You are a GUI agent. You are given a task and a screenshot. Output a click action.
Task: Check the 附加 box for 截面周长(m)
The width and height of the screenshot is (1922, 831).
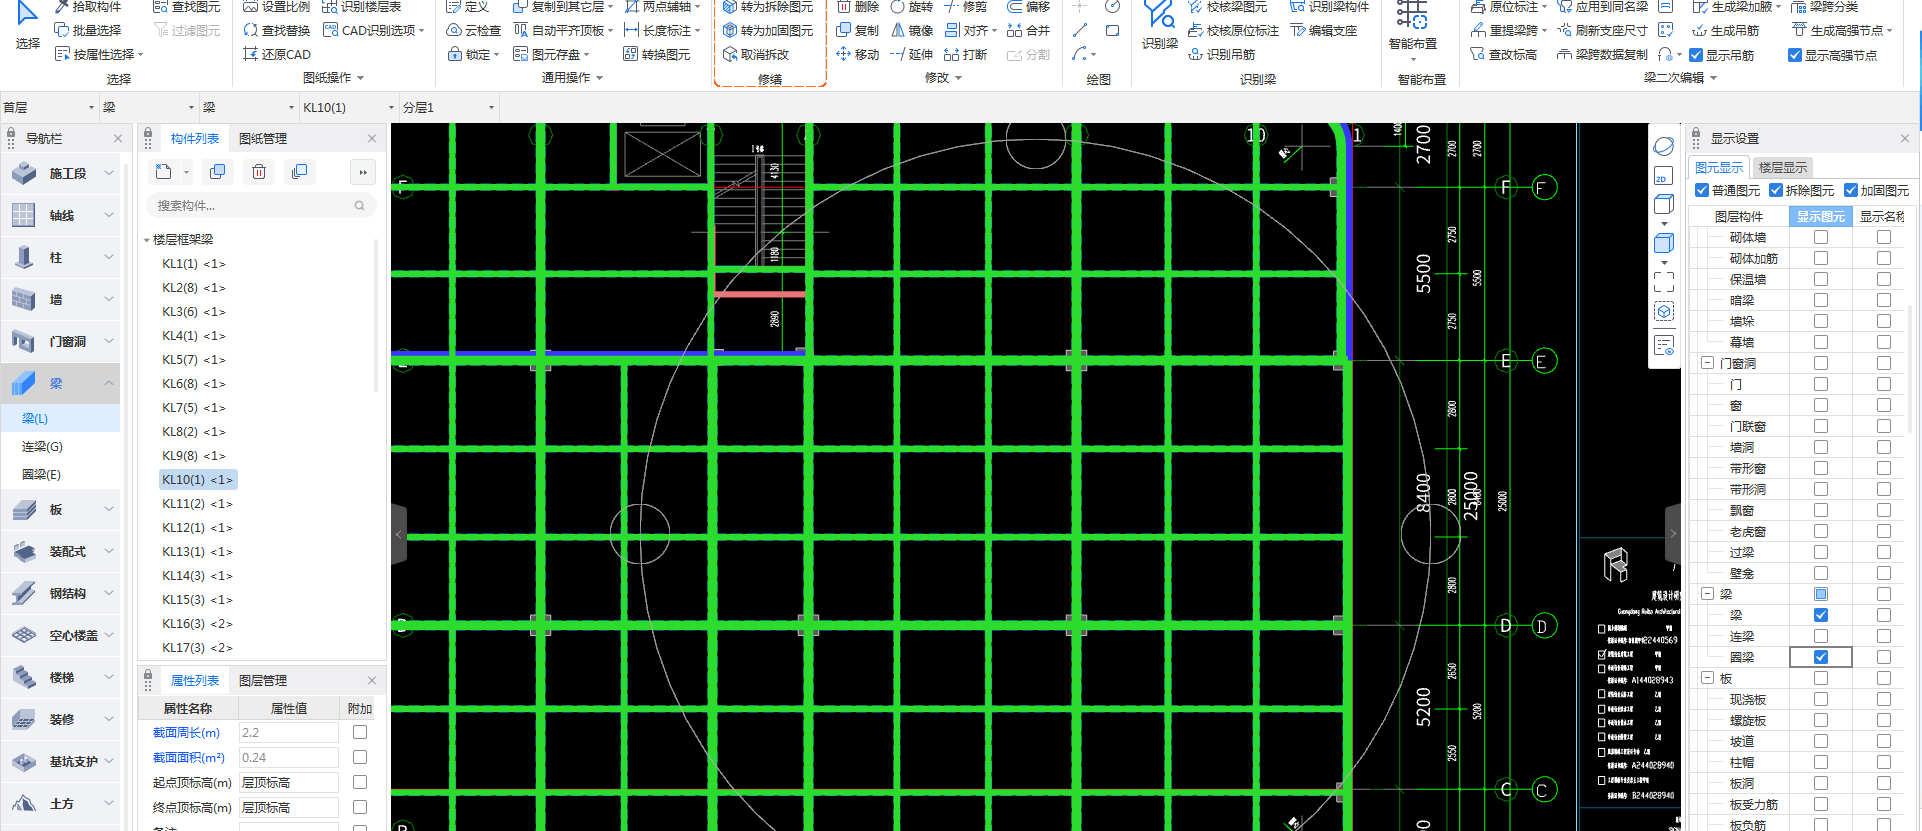[x=360, y=732]
